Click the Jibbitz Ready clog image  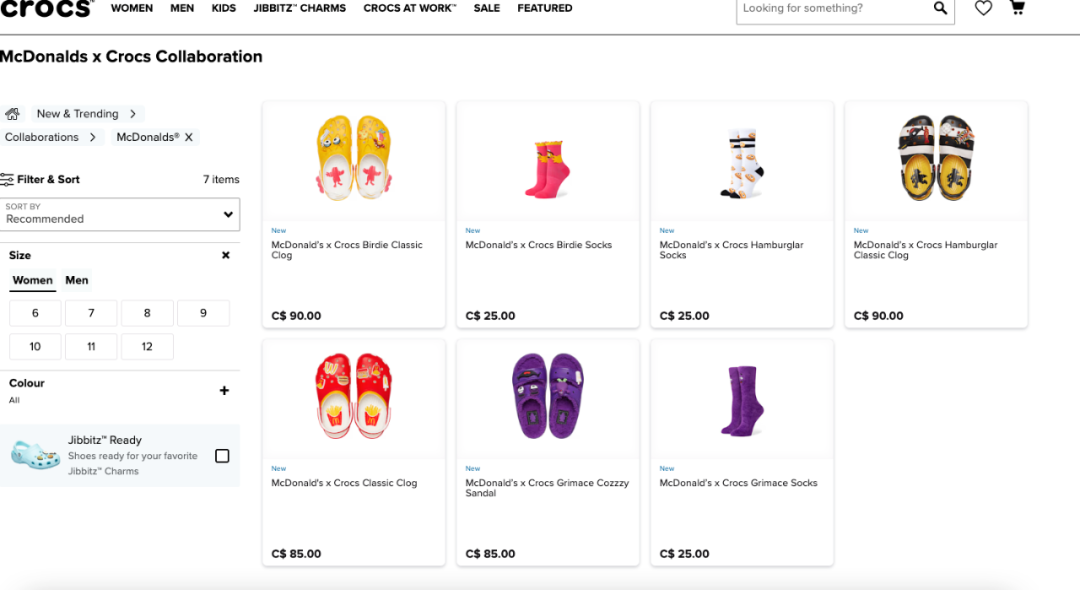tap(35, 455)
